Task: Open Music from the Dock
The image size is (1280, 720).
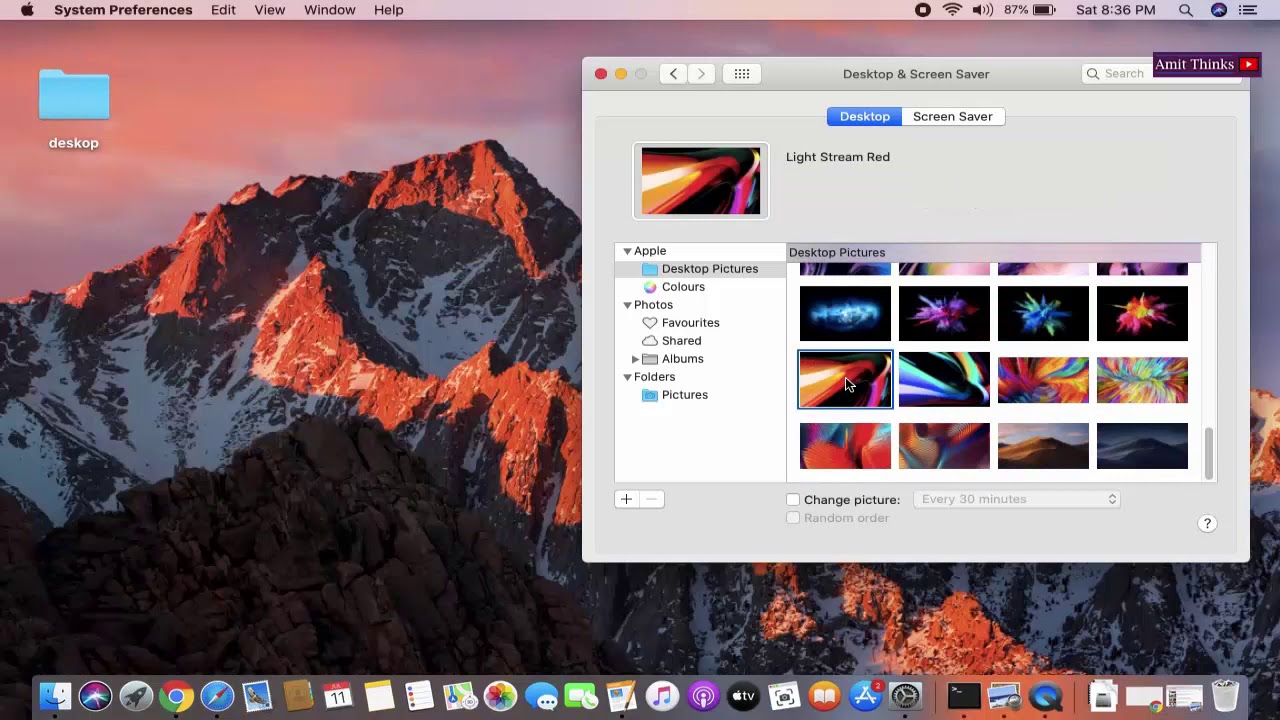Action: (663, 696)
